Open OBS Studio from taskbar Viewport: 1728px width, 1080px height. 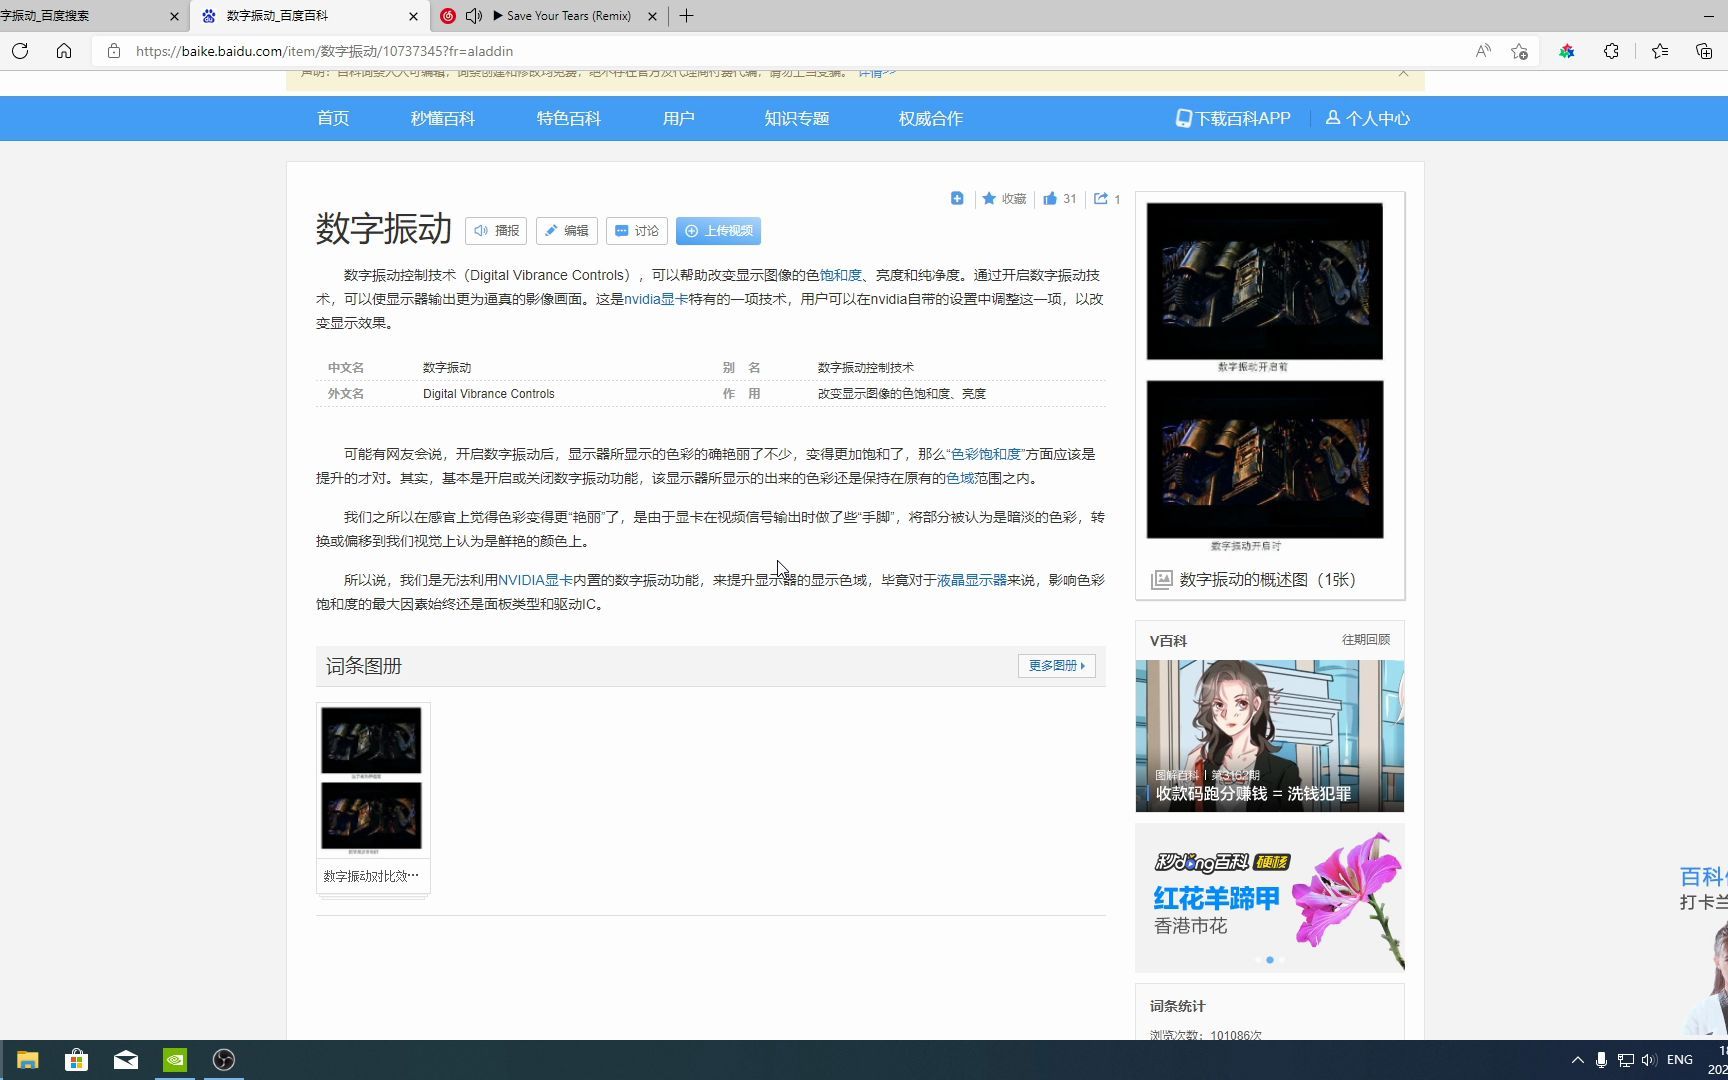(x=224, y=1060)
